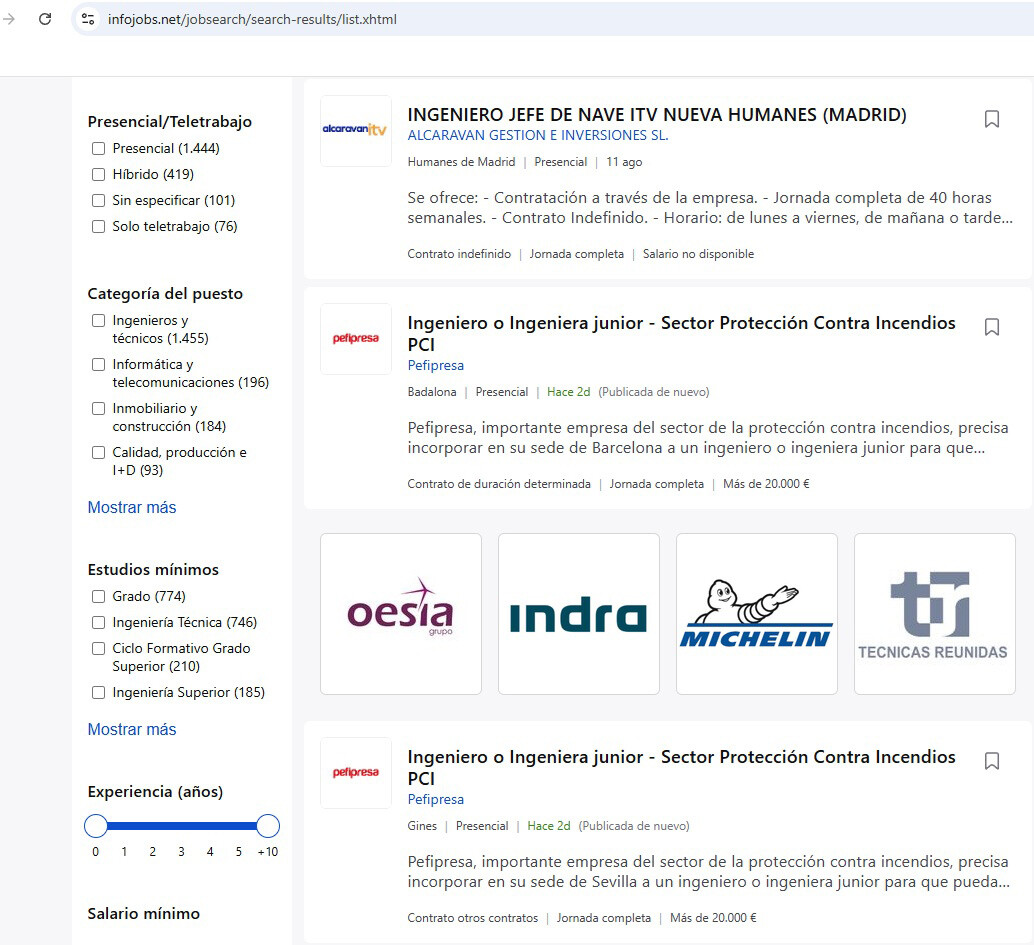
Task: Open the Michelin company logo card
Action: pyautogui.click(x=756, y=613)
